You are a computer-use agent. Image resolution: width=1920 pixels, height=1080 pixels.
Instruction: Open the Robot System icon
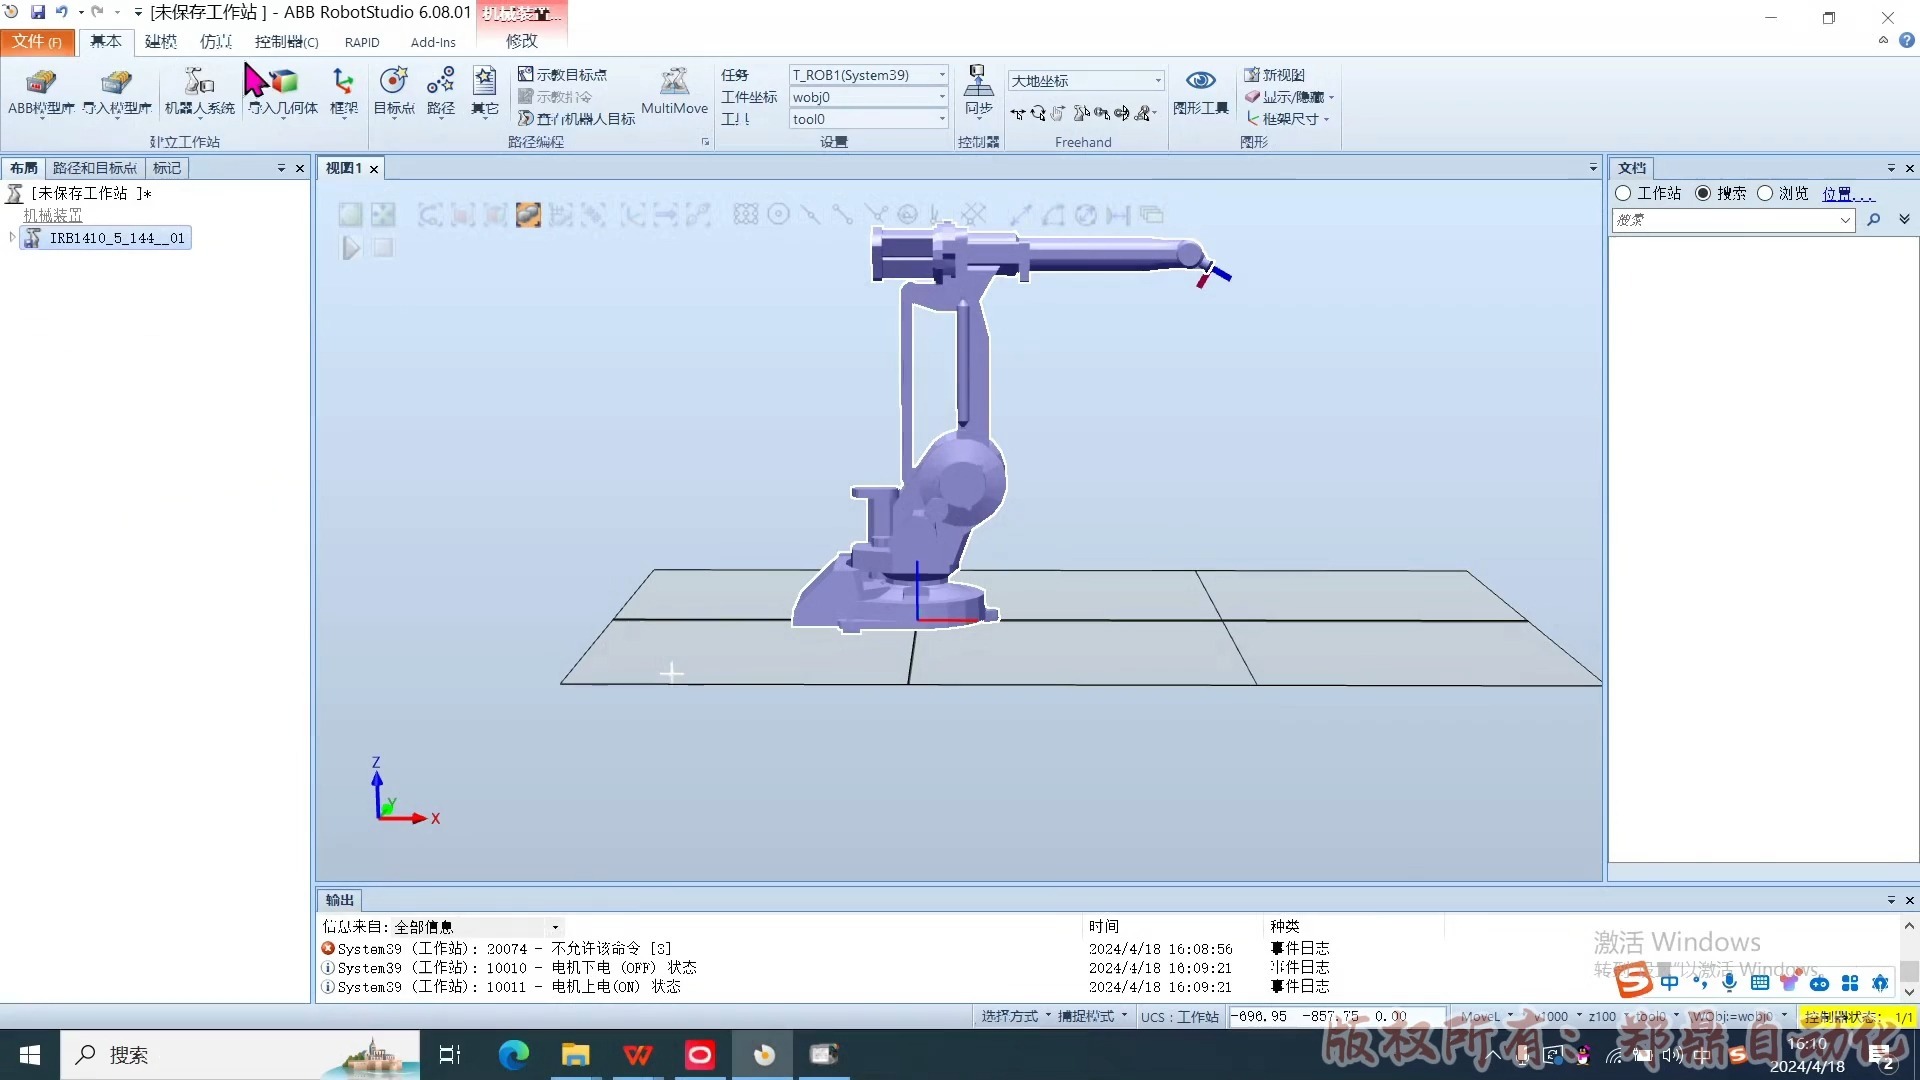199,82
